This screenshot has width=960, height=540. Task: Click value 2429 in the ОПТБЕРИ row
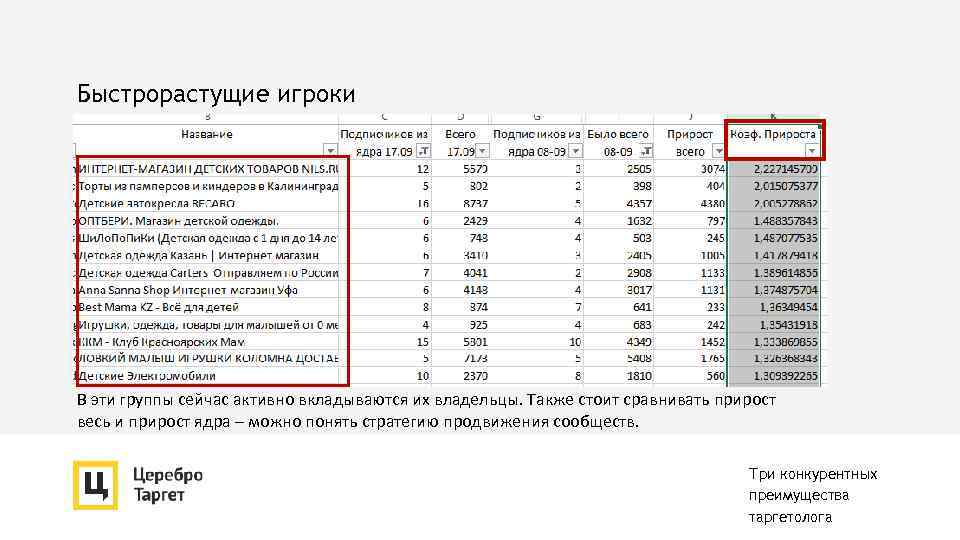(475, 221)
